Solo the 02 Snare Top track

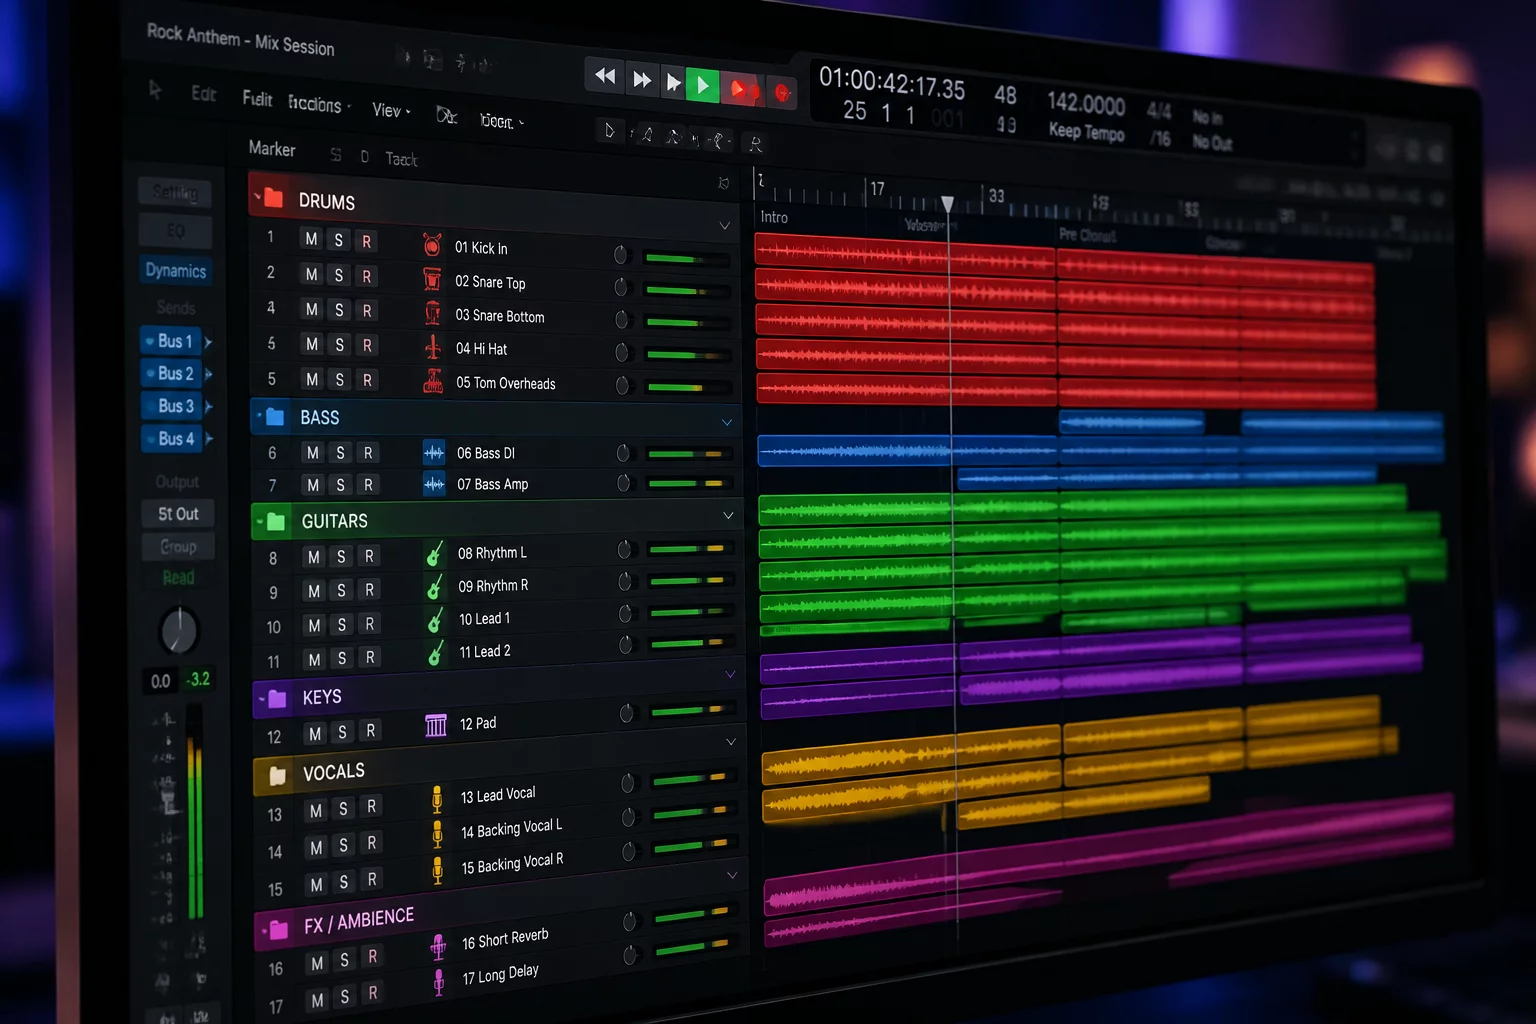click(x=339, y=275)
